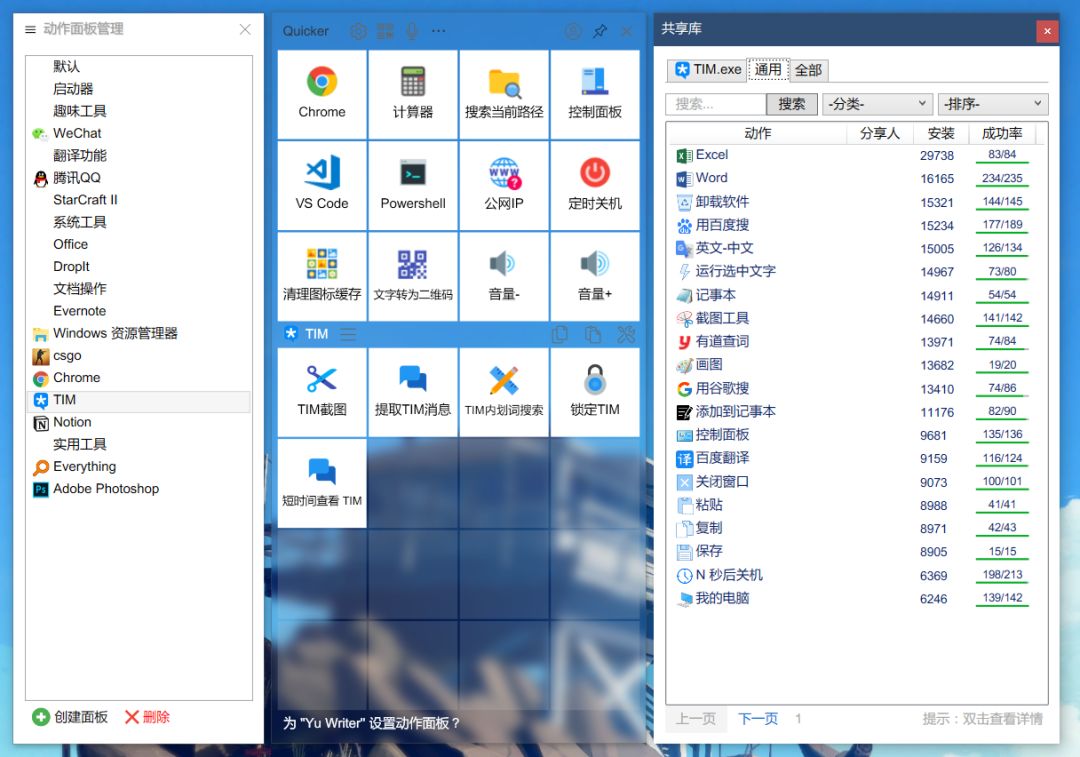Click the 搜索 button in 共享库
This screenshot has width=1080, height=757.
point(791,104)
